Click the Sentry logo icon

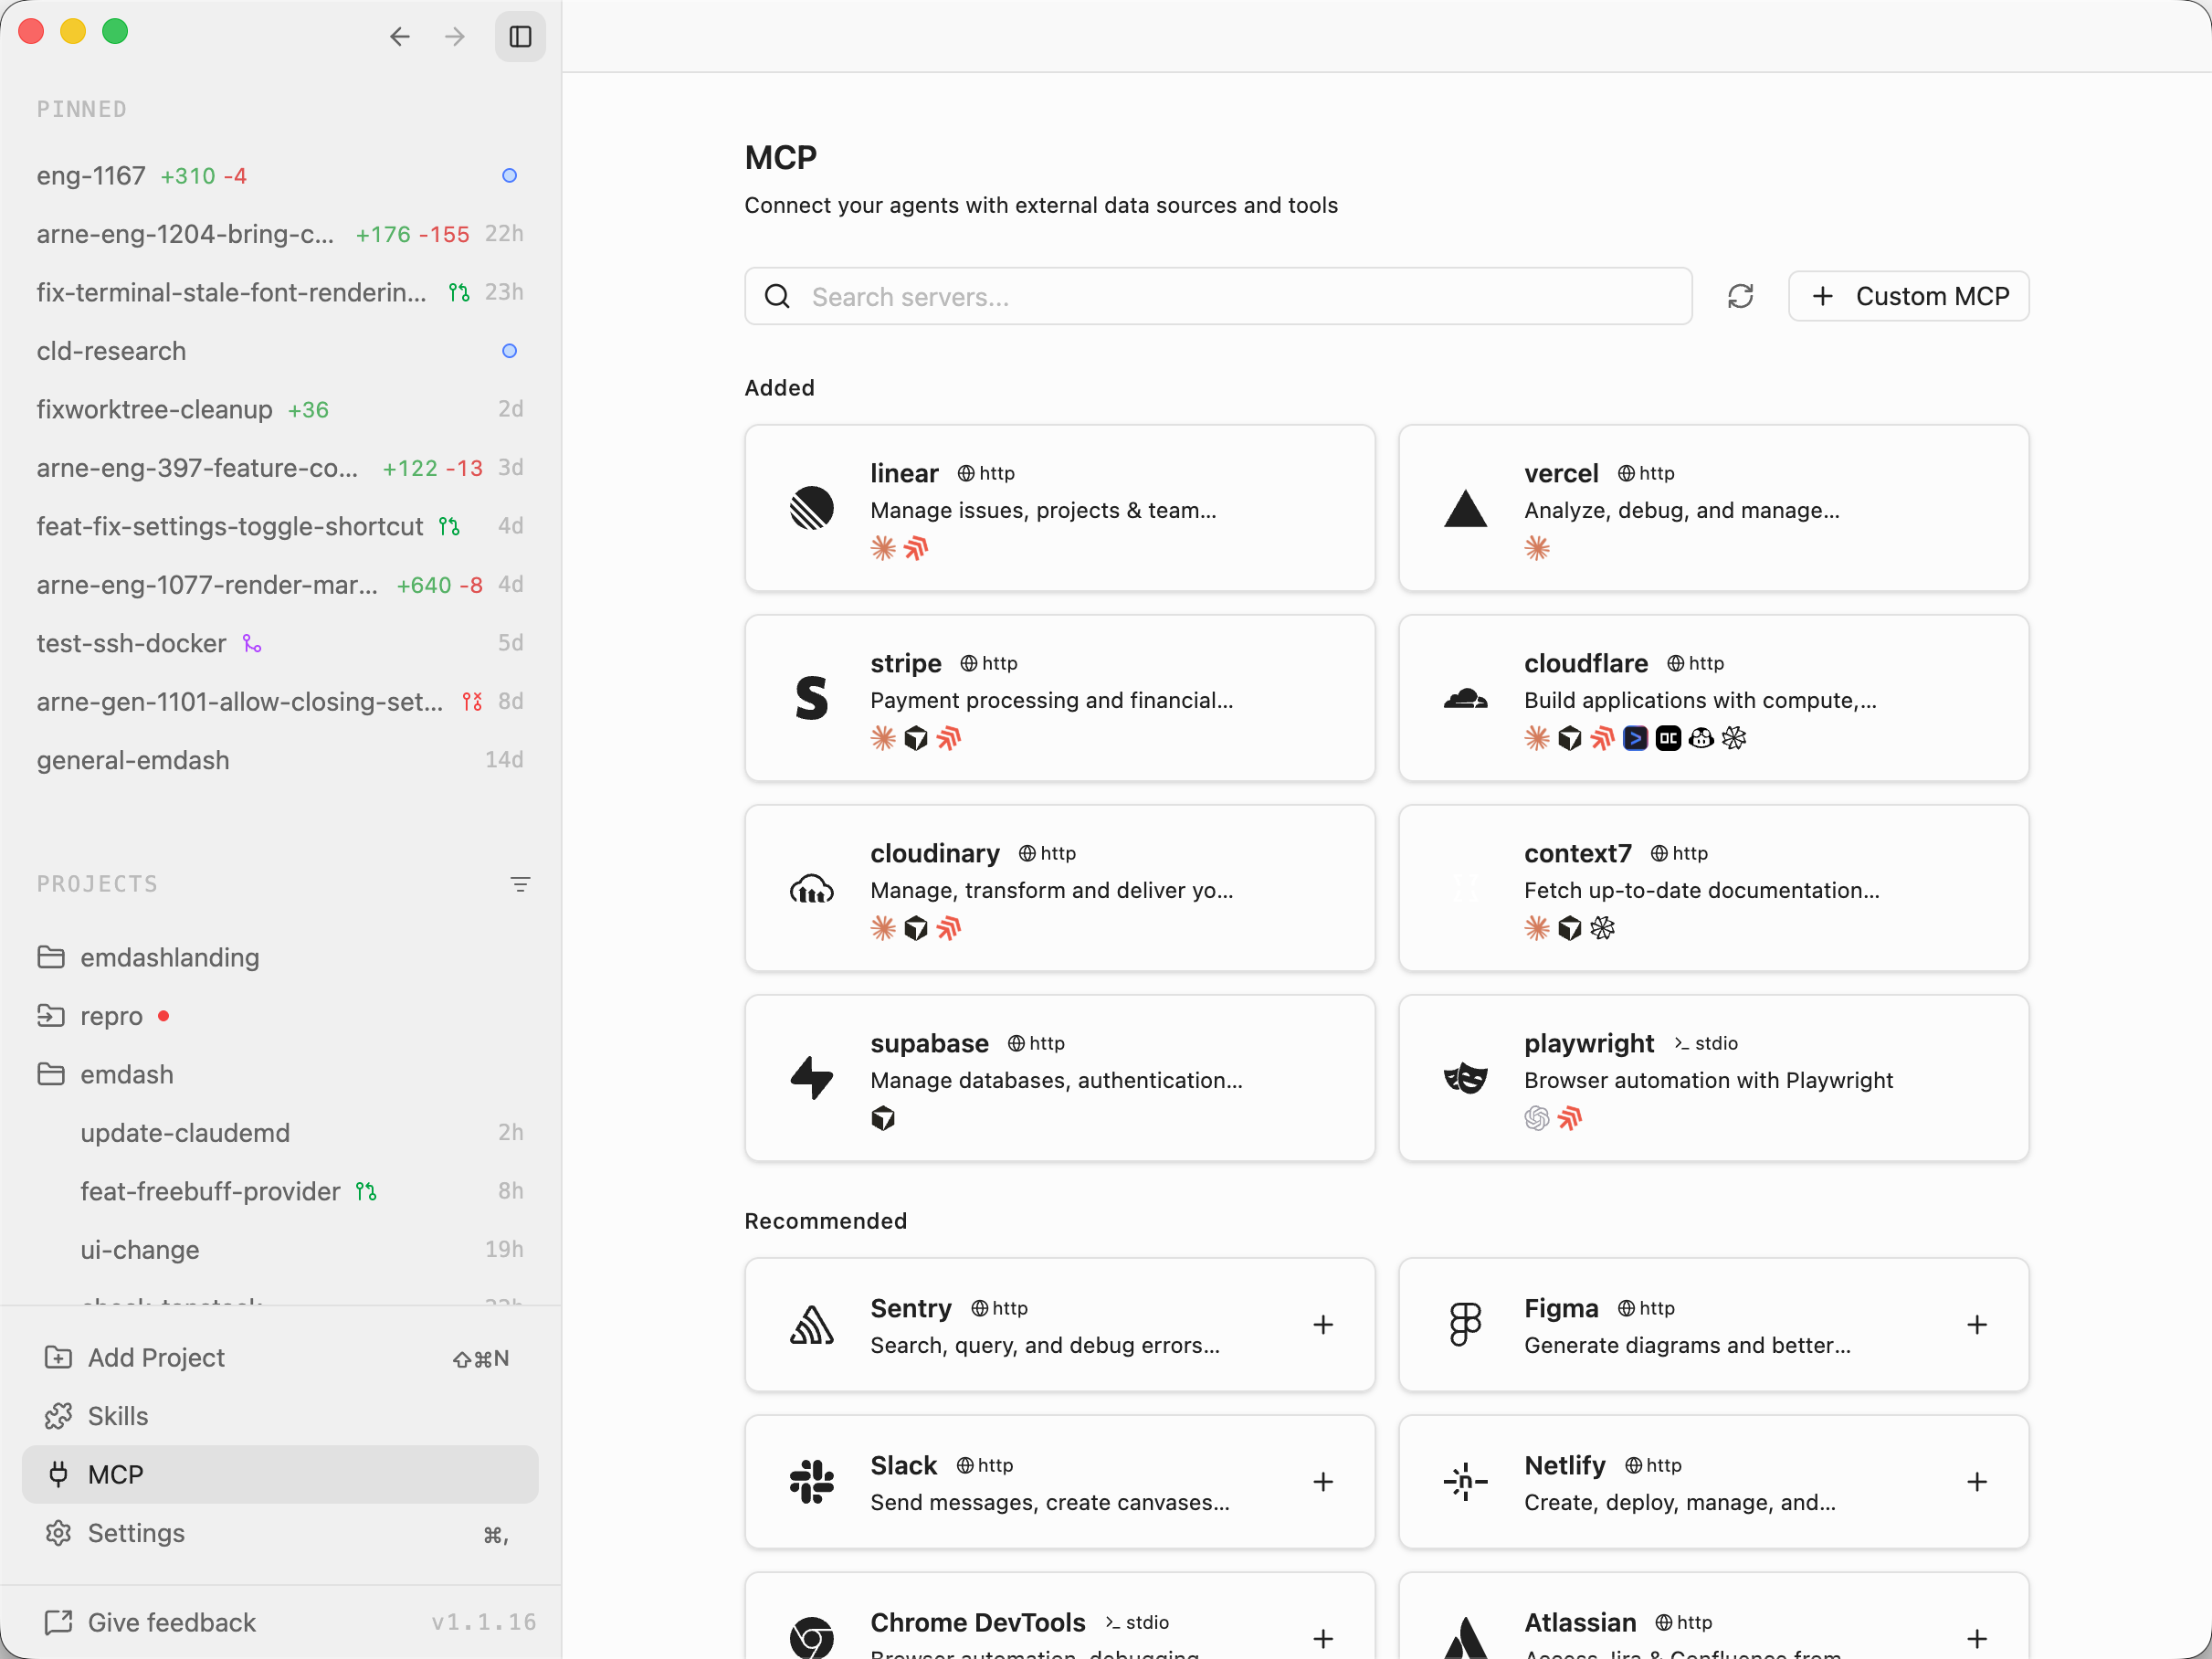[811, 1325]
